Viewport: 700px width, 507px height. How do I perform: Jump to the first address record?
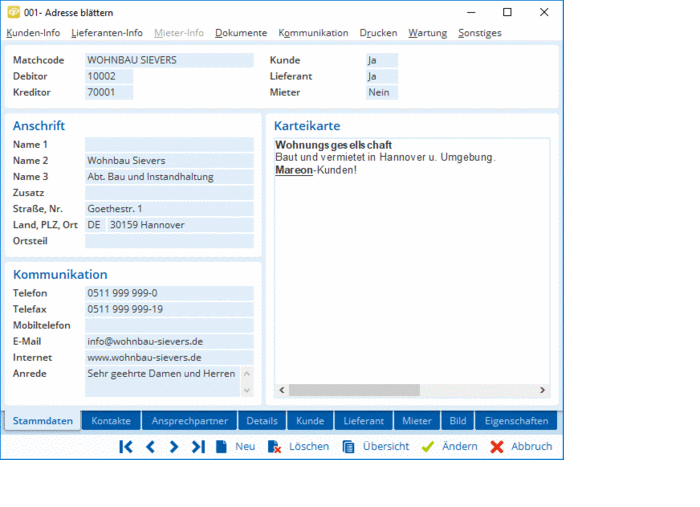tap(126, 447)
